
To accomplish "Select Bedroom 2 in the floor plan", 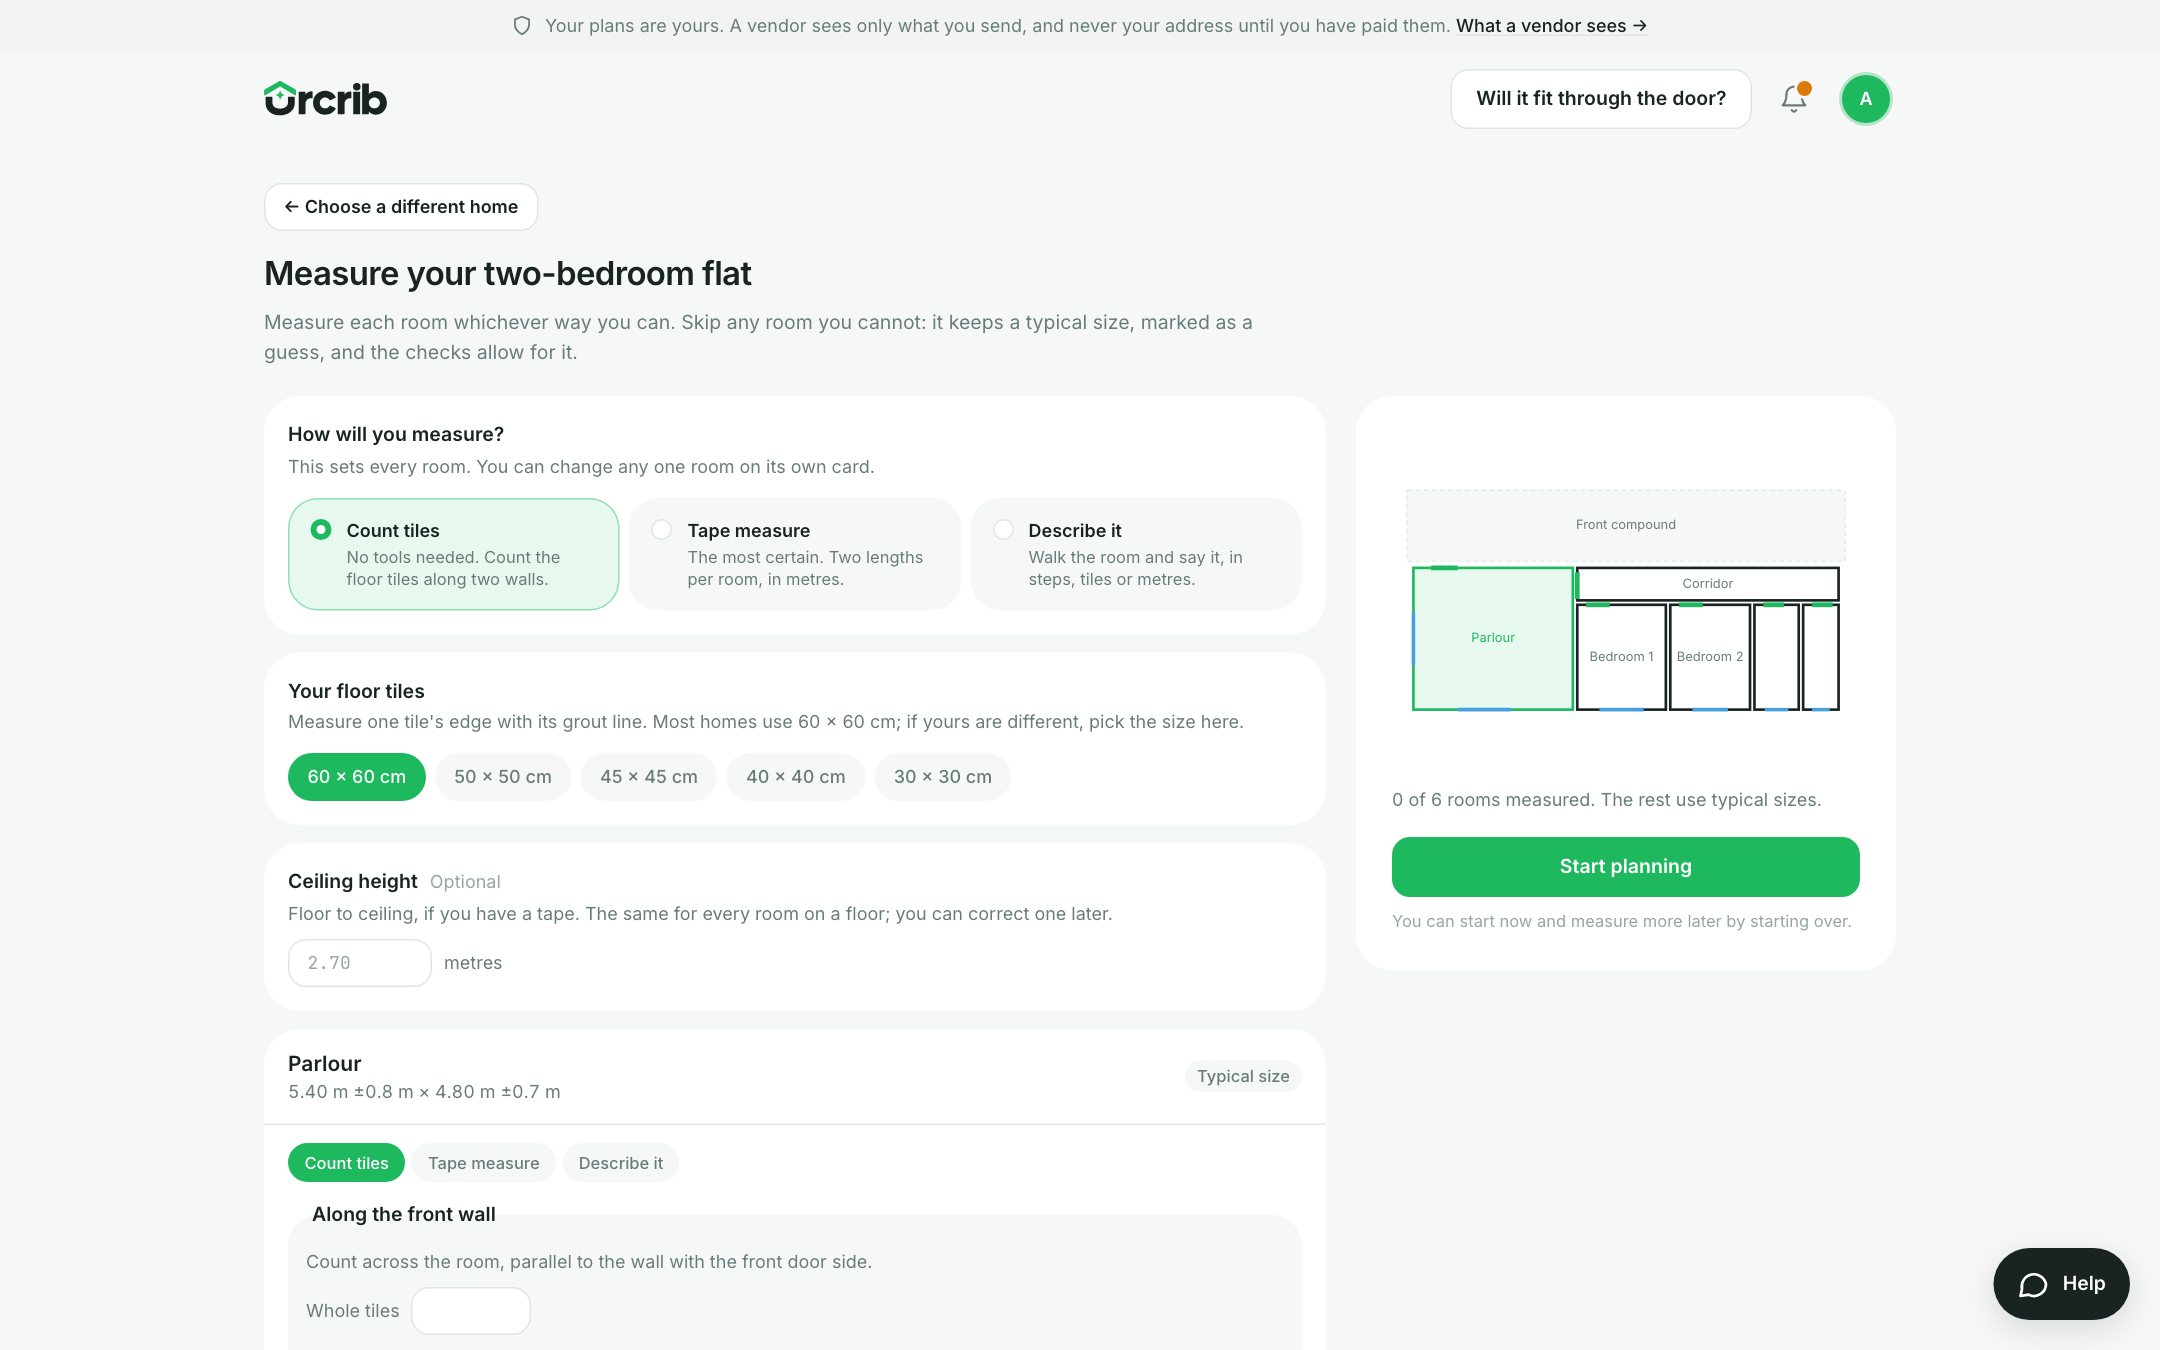I will [x=1709, y=657].
